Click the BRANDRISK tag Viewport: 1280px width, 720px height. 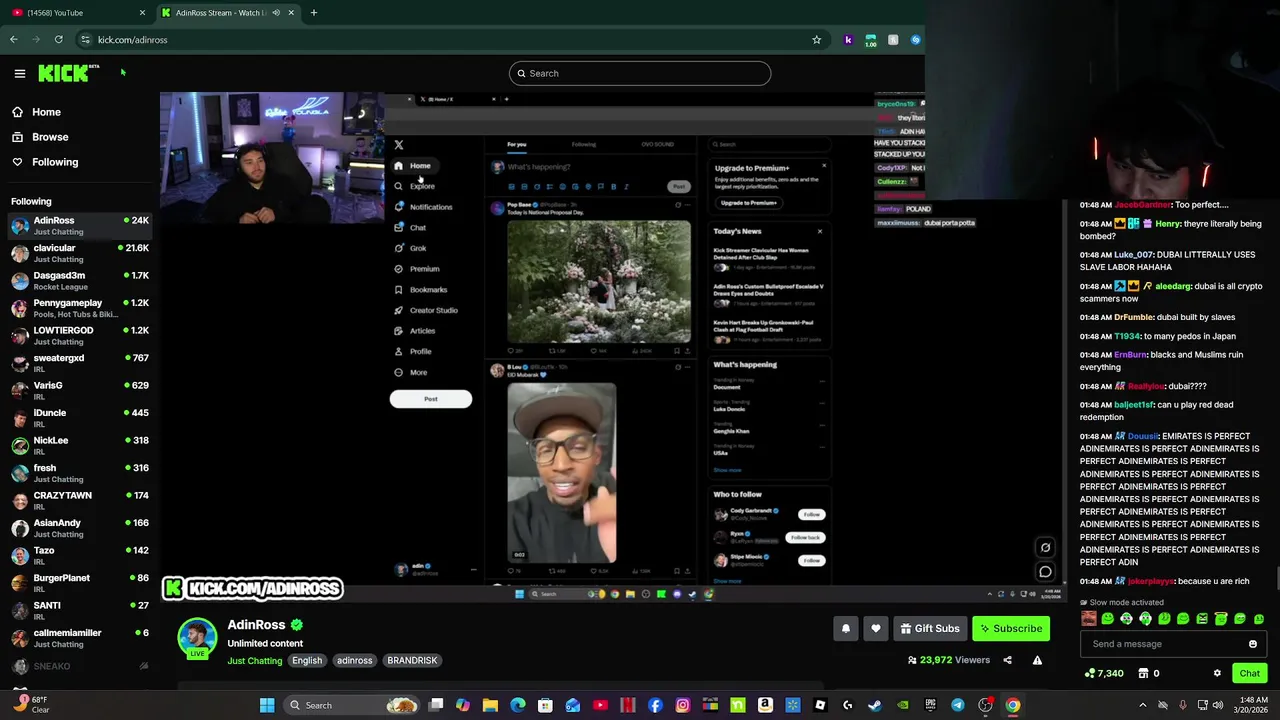[x=412, y=660]
